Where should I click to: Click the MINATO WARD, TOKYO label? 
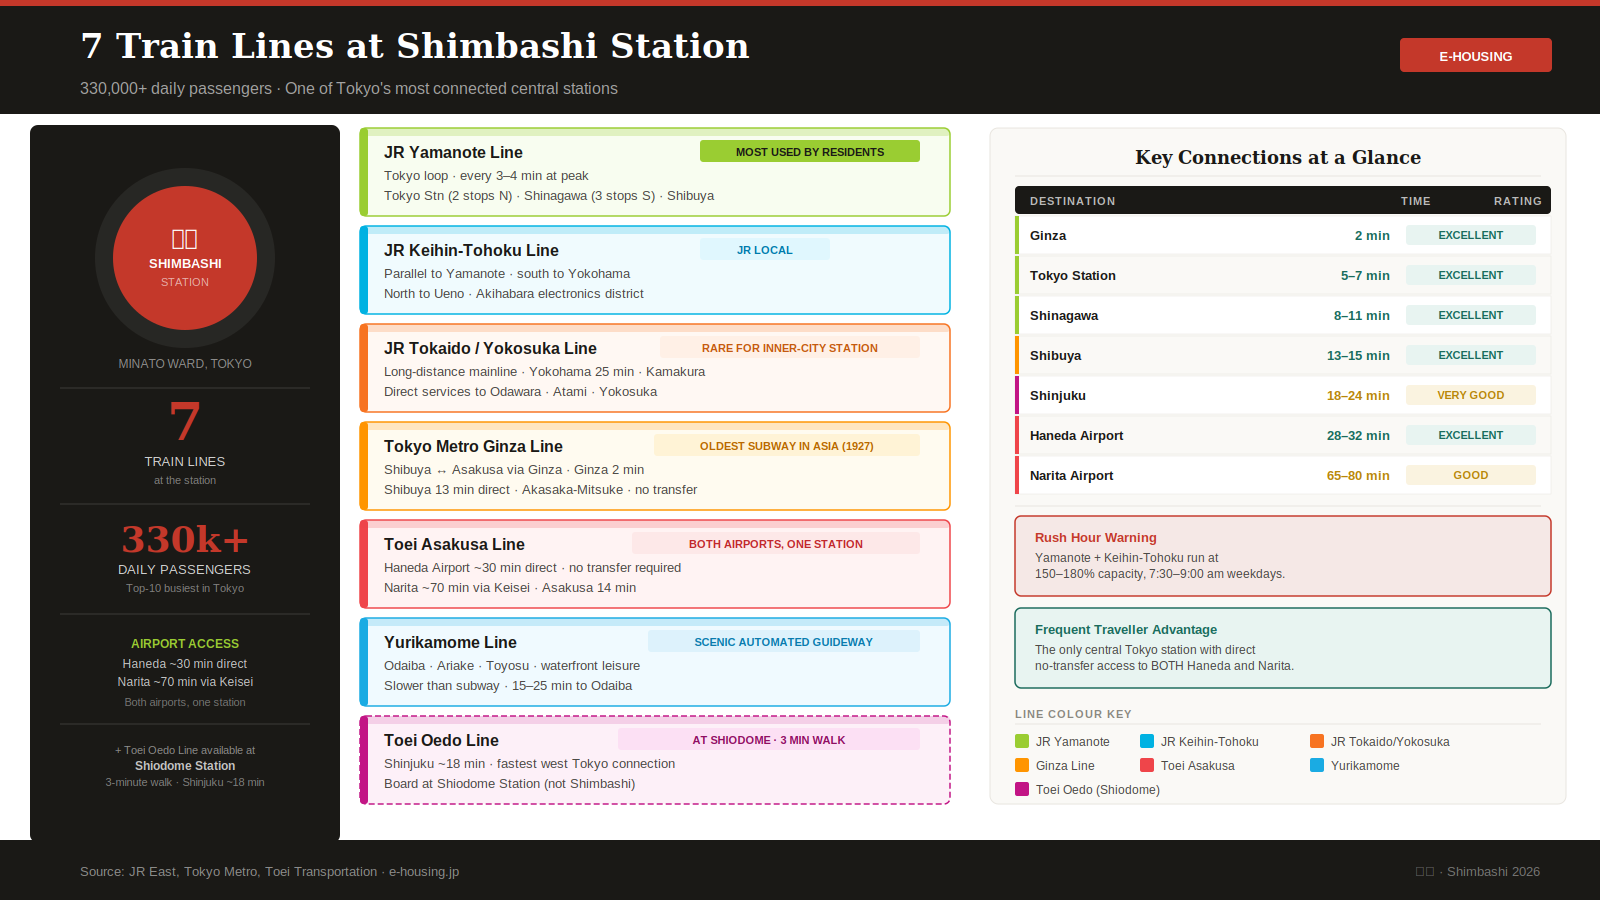(x=185, y=364)
